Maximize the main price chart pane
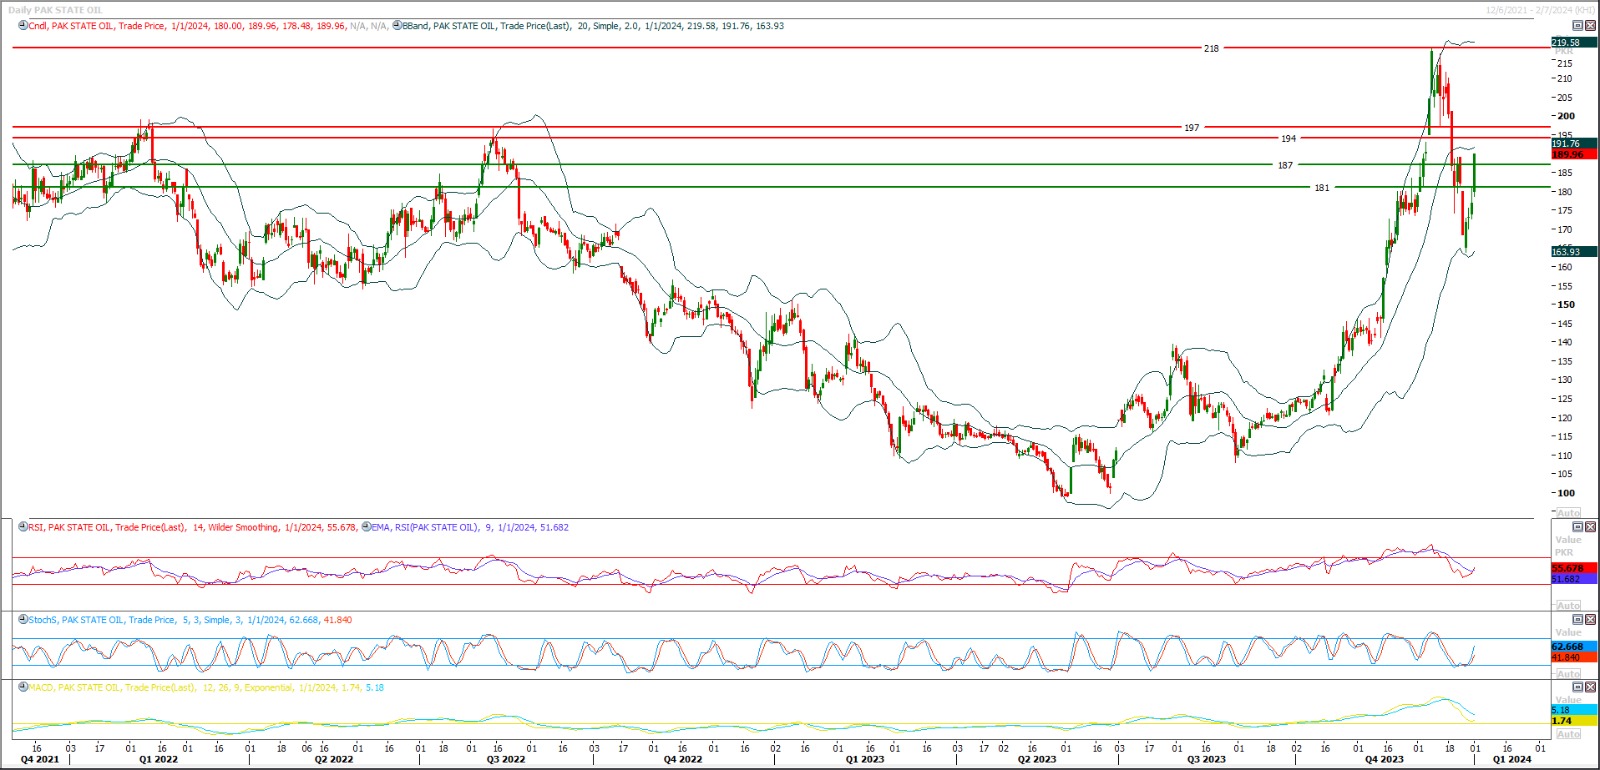The height and width of the screenshot is (770, 1600). pyautogui.click(x=1578, y=26)
